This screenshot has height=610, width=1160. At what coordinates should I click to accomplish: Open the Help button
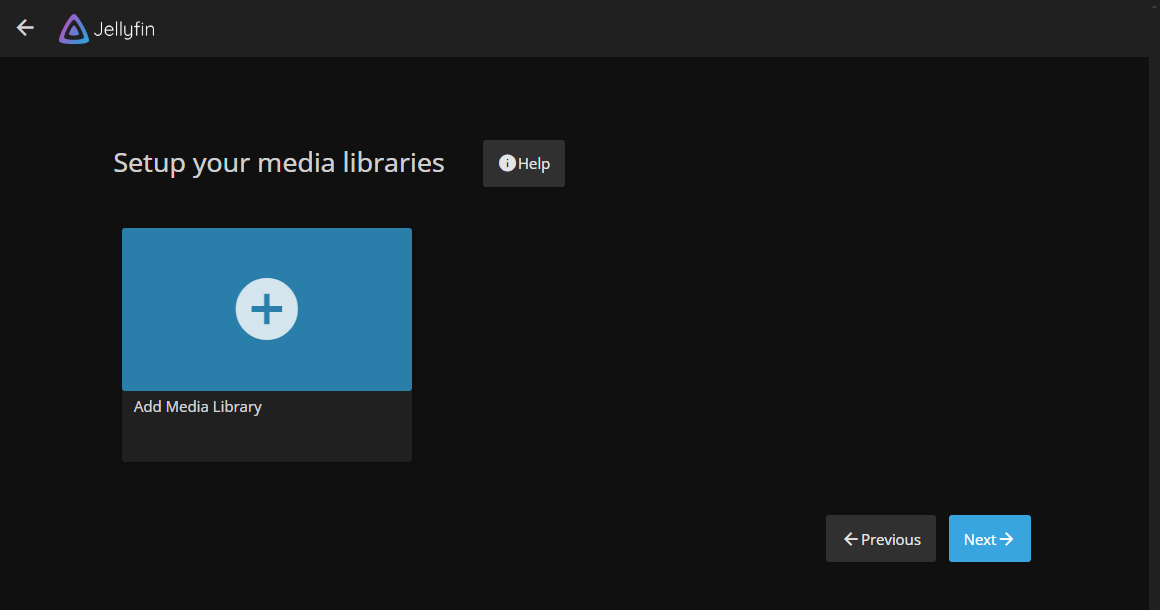[524, 163]
